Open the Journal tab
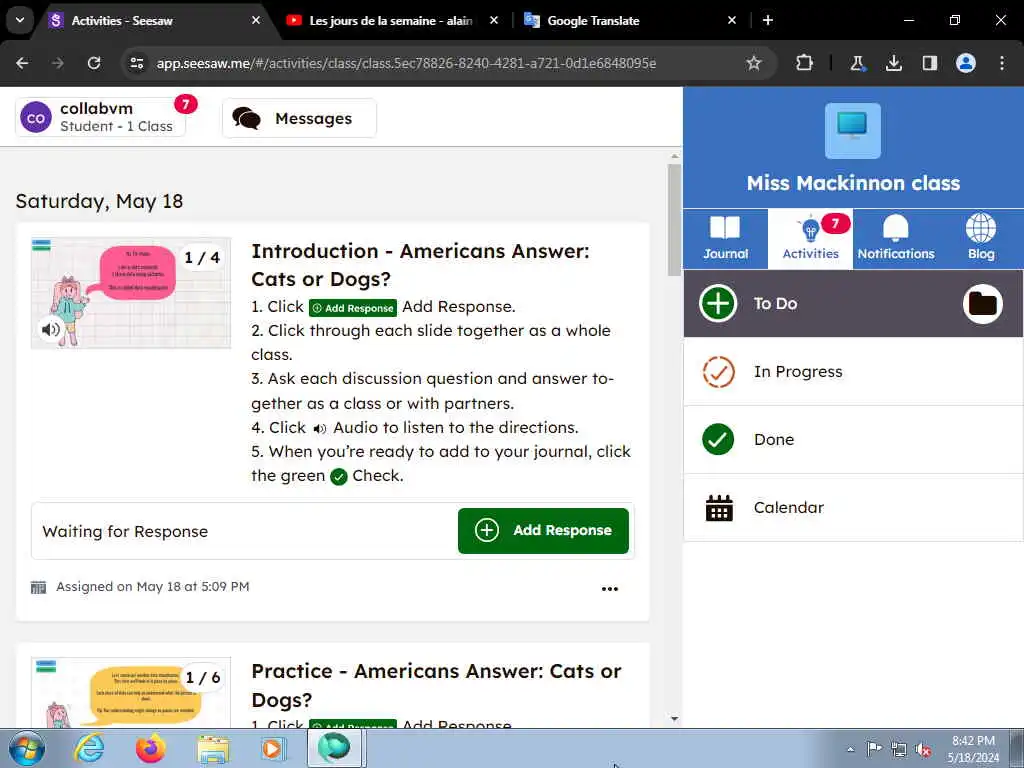 tap(725, 239)
